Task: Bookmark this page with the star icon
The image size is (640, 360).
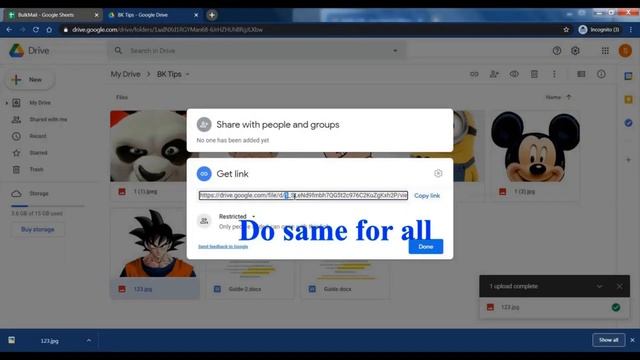Action: pos(566,29)
